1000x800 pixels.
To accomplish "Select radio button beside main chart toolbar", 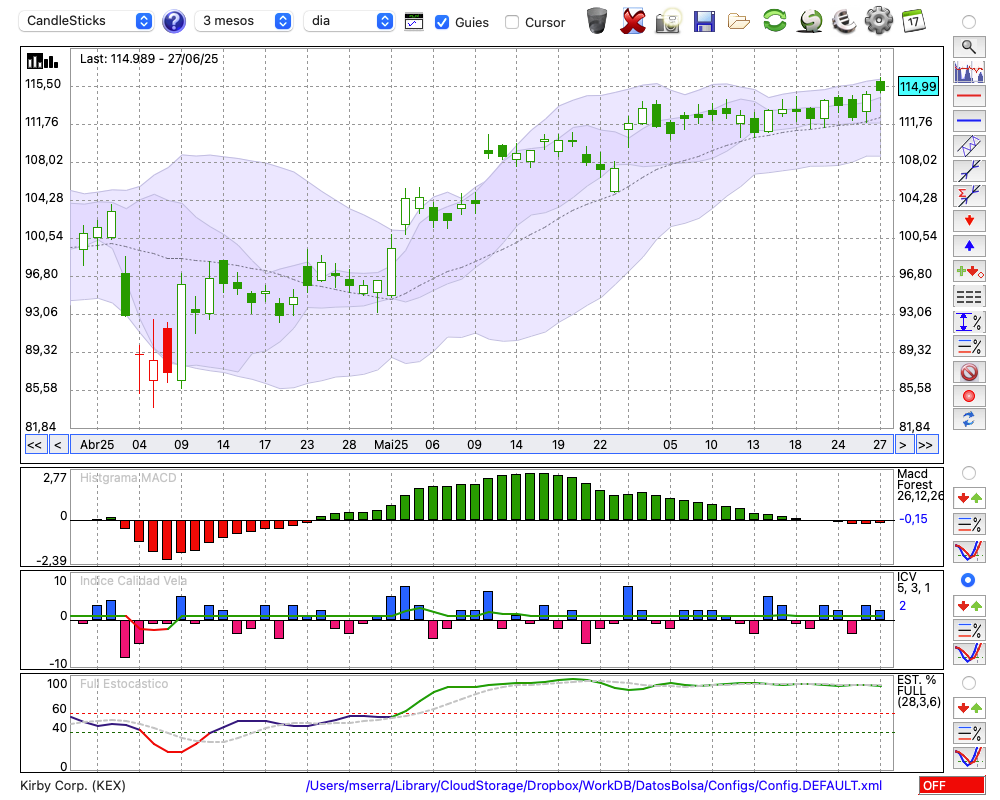I will pos(969,22).
